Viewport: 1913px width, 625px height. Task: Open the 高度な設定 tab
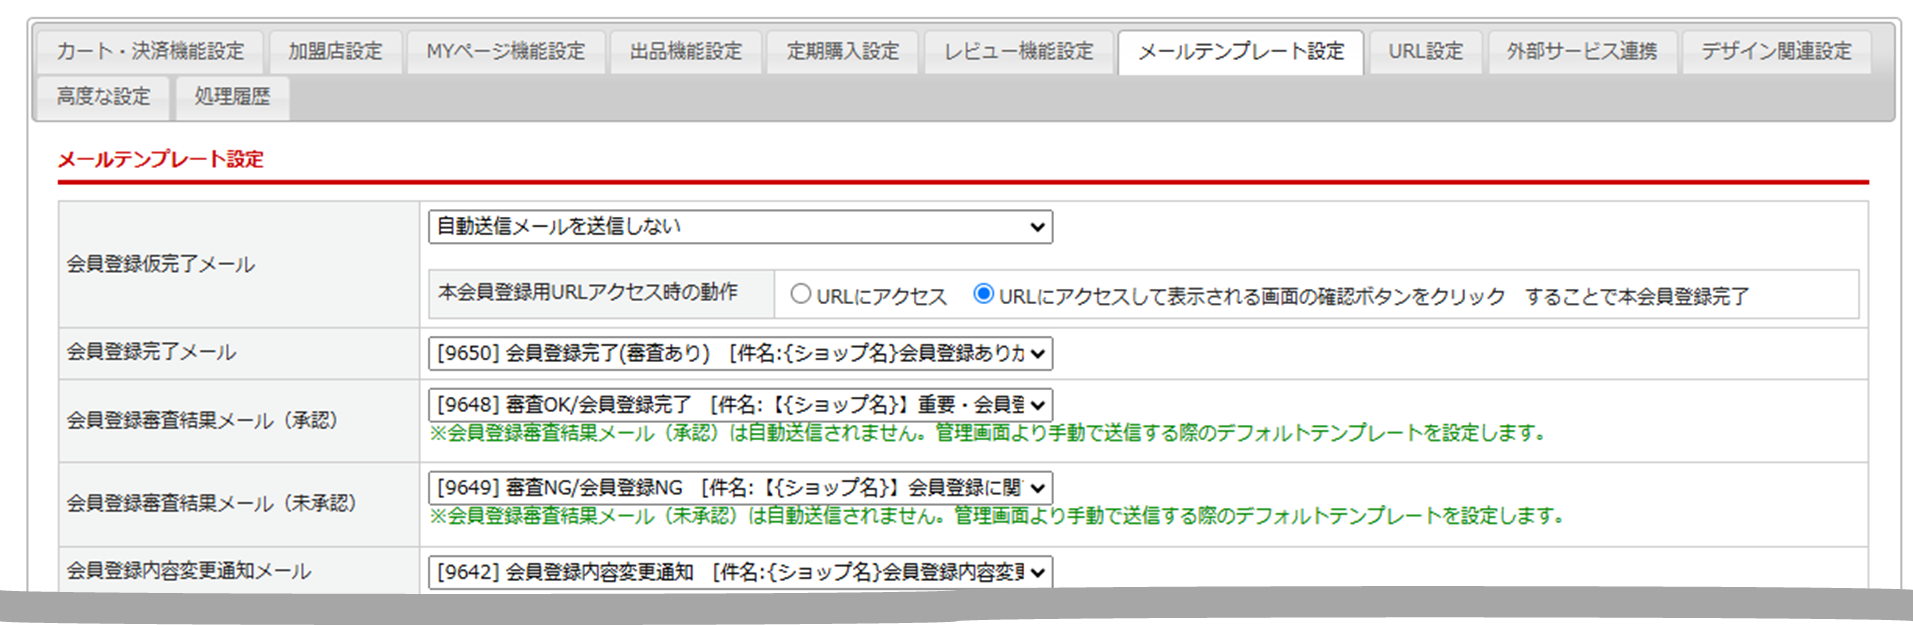pos(103,97)
